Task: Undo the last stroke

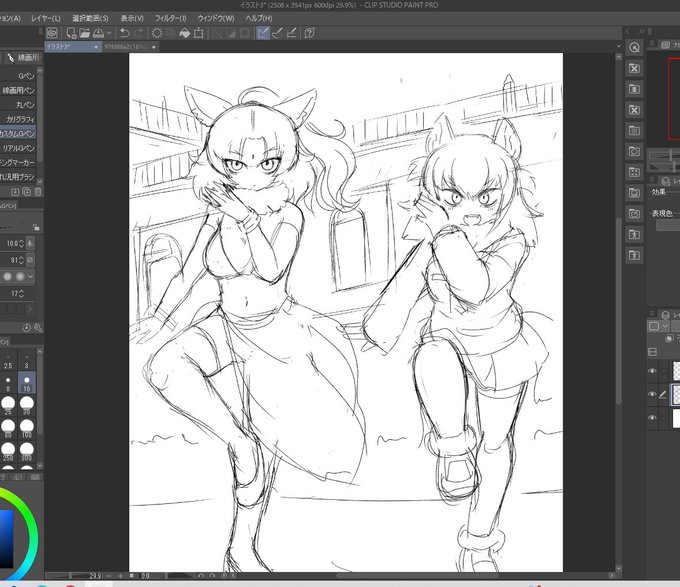Action: (x=124, y=33)
